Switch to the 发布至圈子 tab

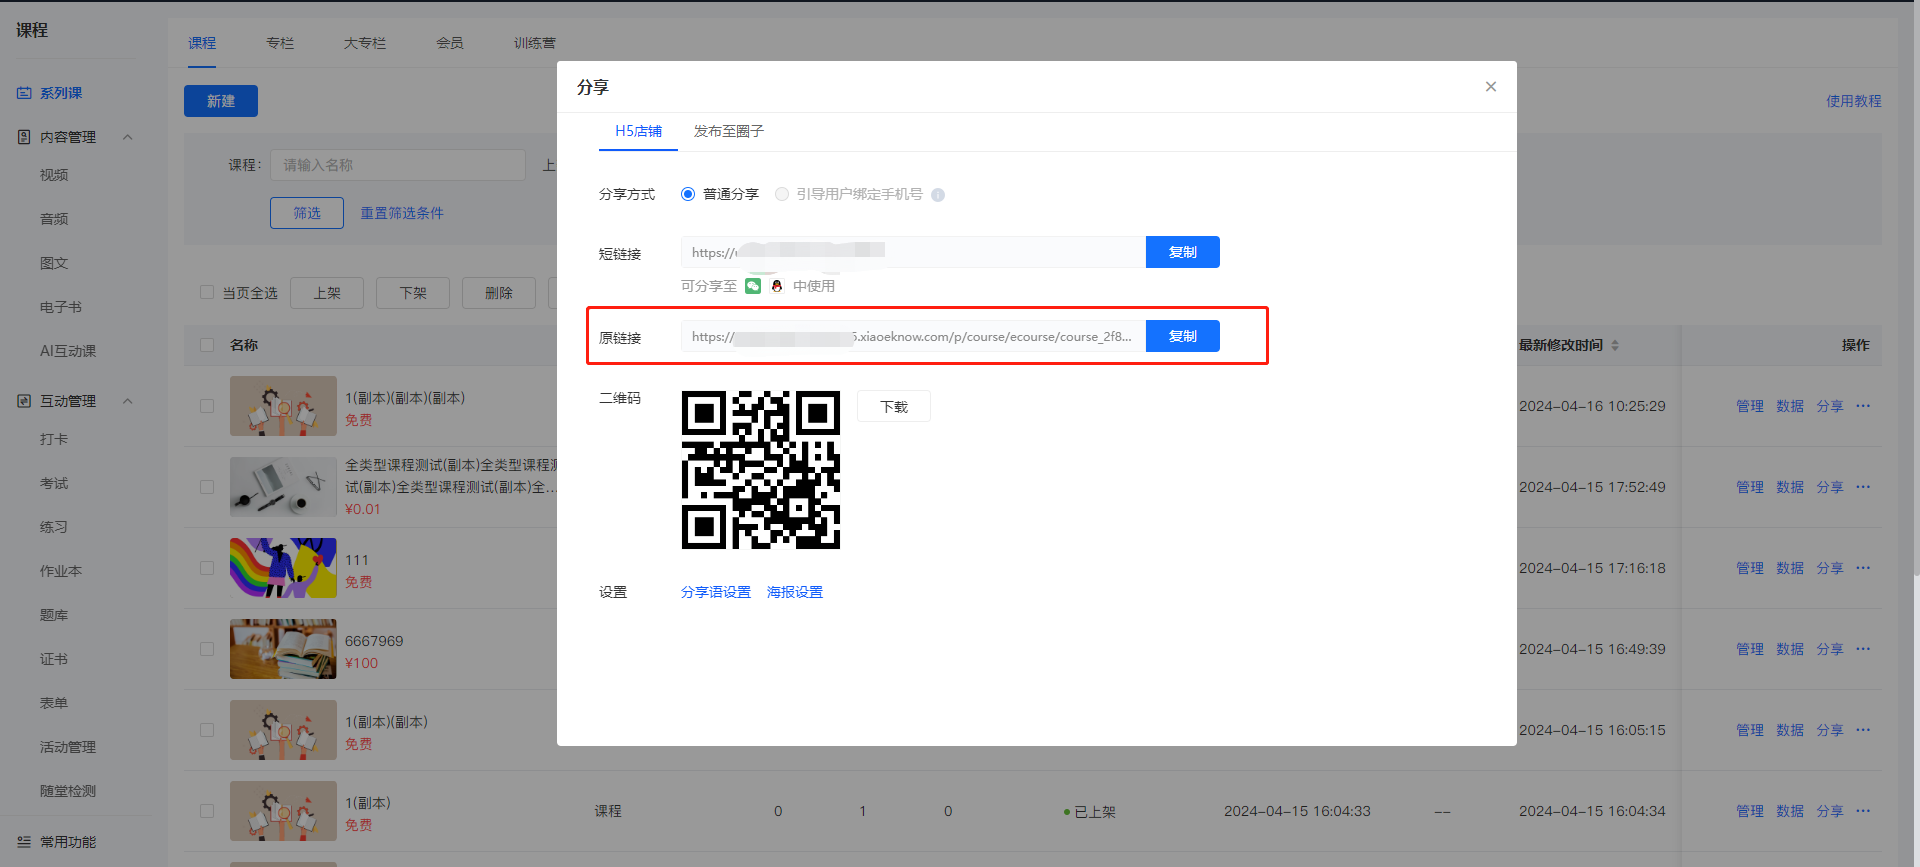tap(729, 131)
